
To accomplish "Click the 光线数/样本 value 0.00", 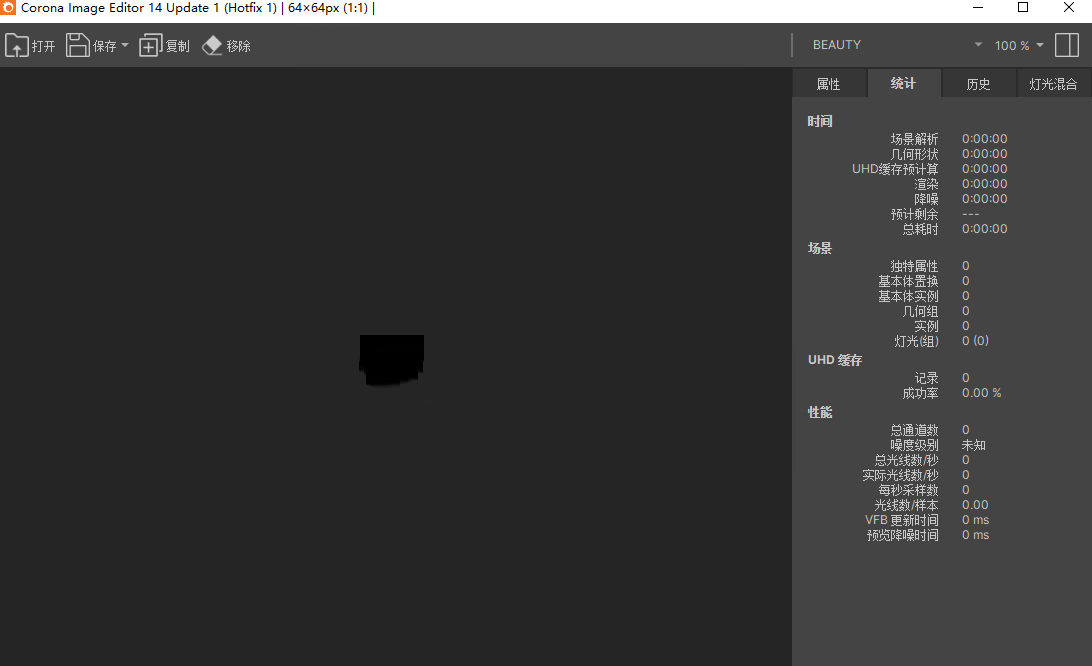I will pyautogui.click(x=975, y=504).
